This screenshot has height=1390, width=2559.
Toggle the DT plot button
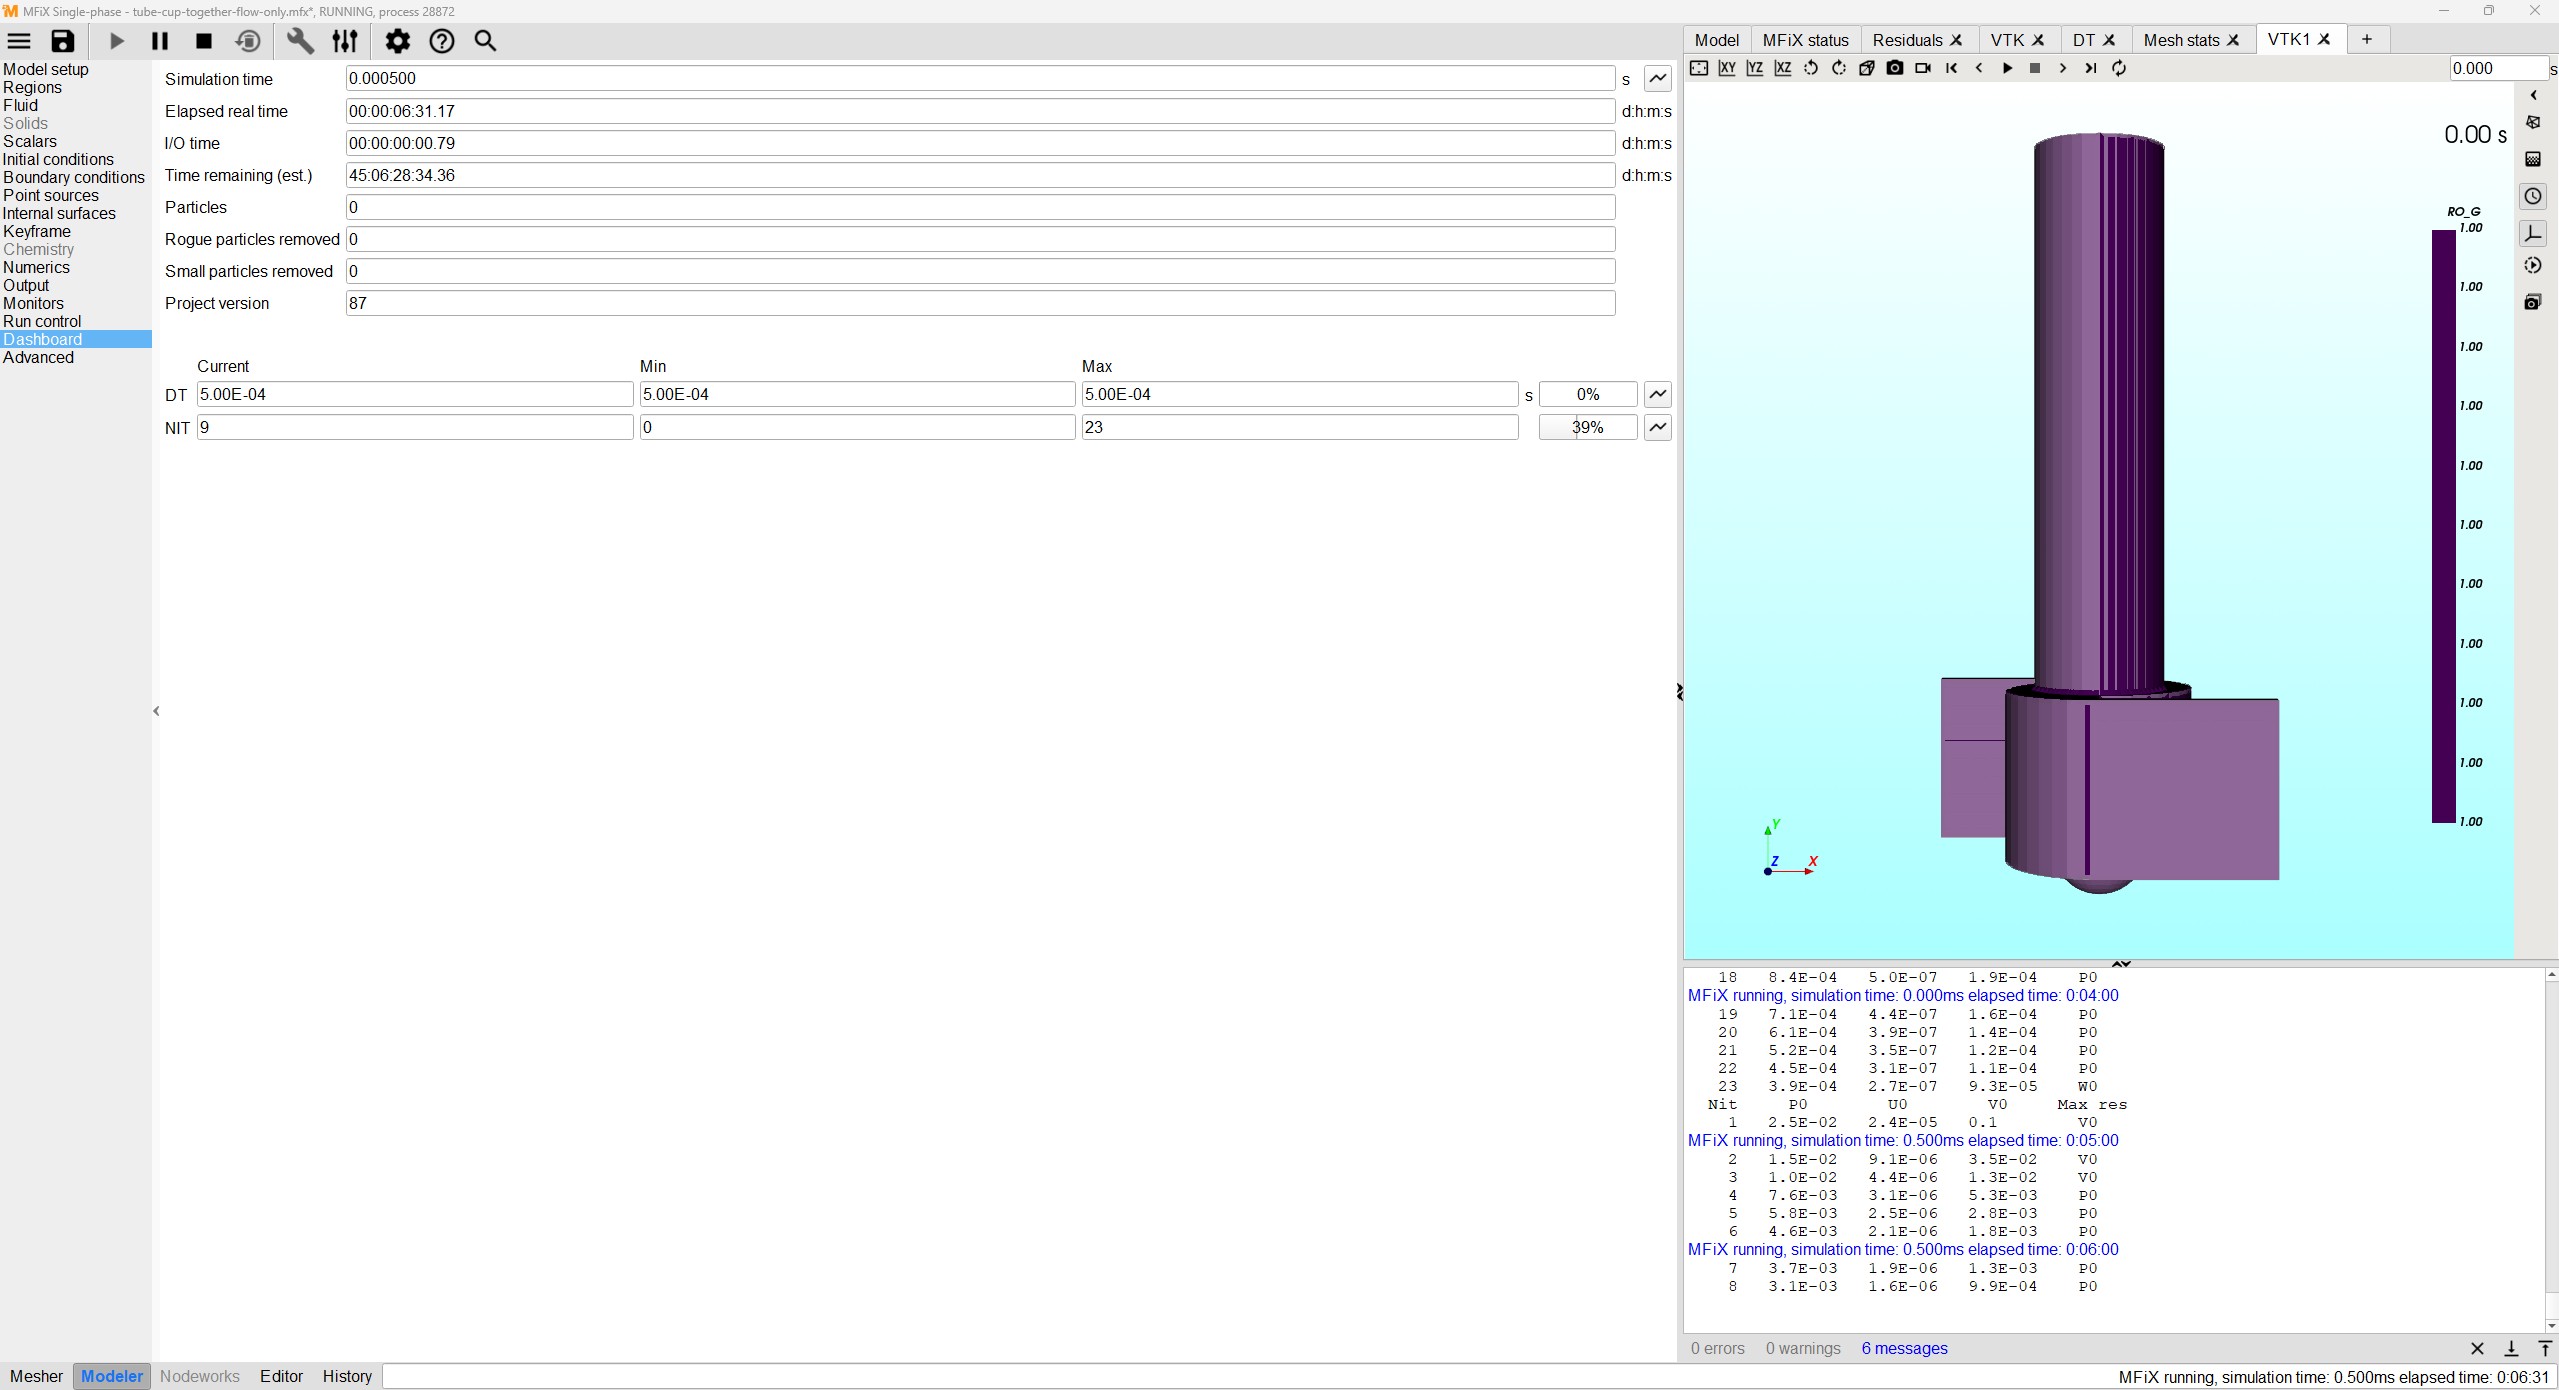coord(1657,394)
